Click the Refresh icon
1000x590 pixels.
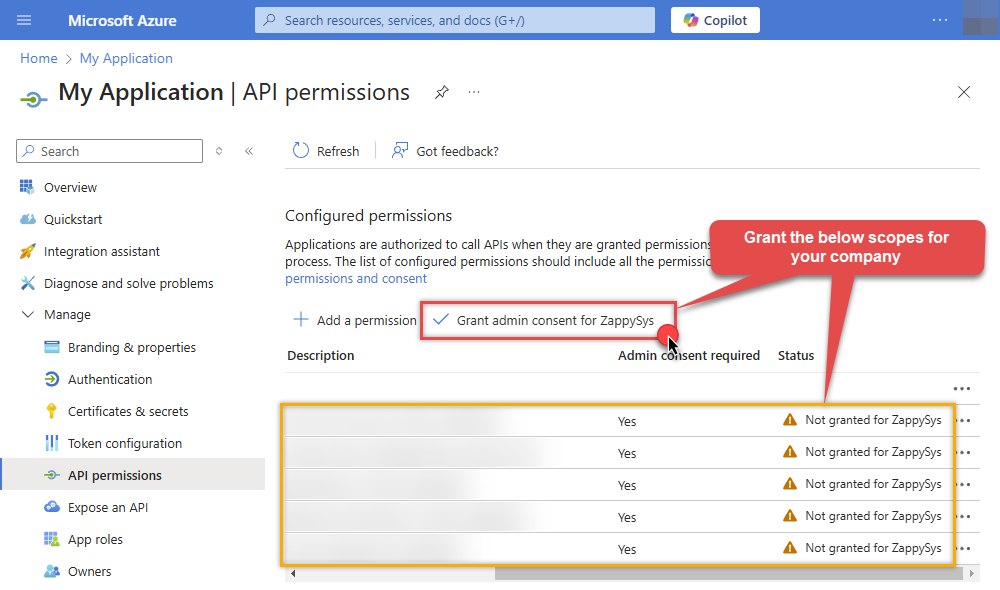(300, 151)
